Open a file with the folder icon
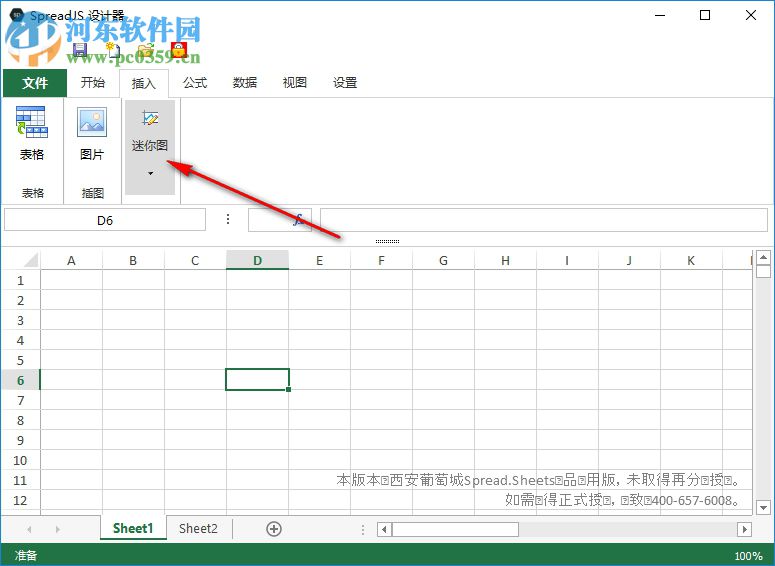The height and width of the screenshot is (566, 775). (x=146, y=50)
